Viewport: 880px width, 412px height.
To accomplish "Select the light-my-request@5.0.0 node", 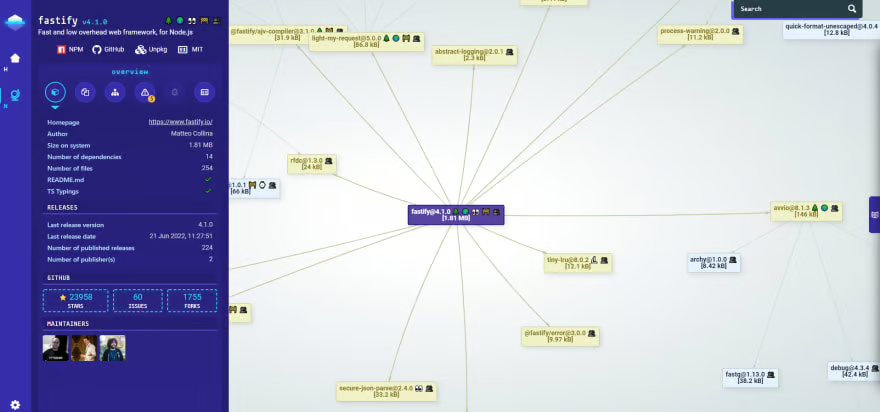I will 366,42.
